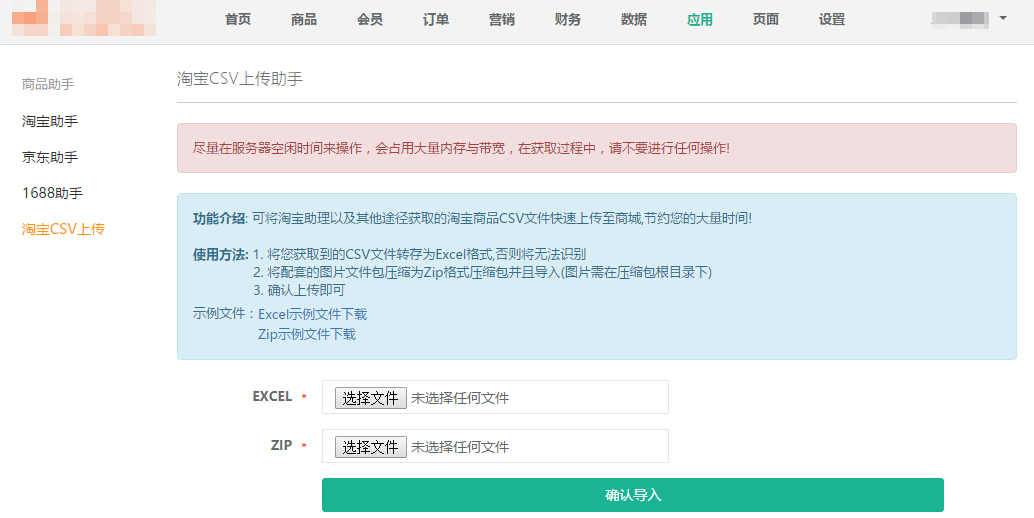1034x518 pixels.
Task: Open the 订单 navigation item
Action: [x=436, y=20]
